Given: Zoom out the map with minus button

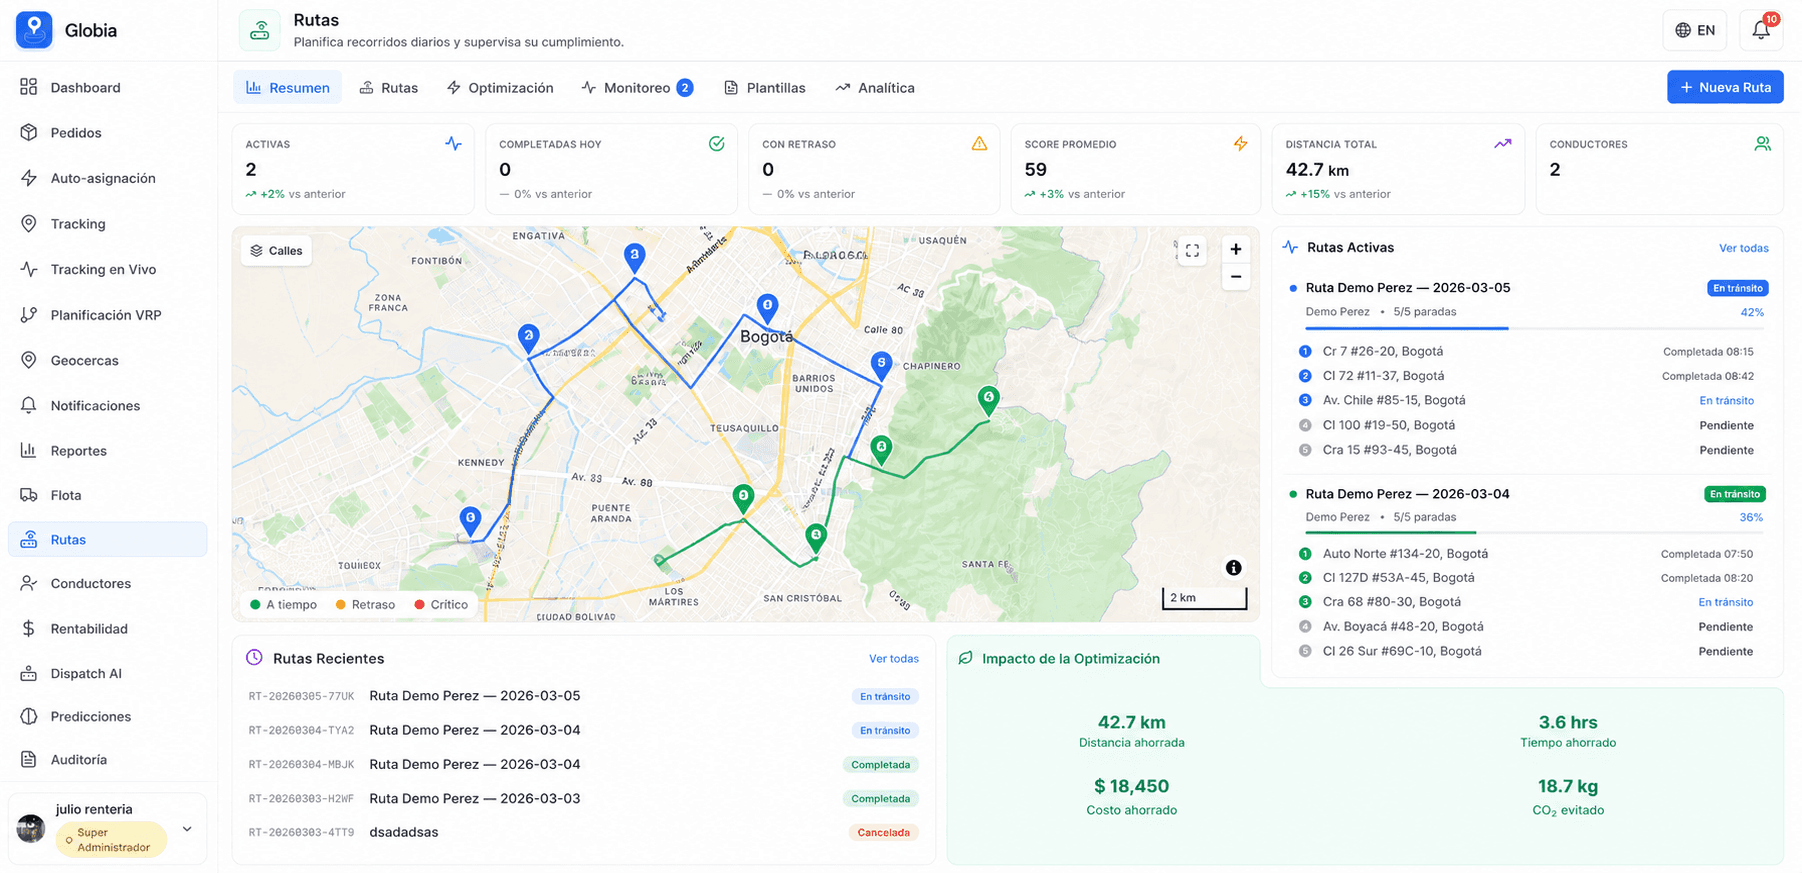Looking at the screenshot, I should tap(1236, 277).
